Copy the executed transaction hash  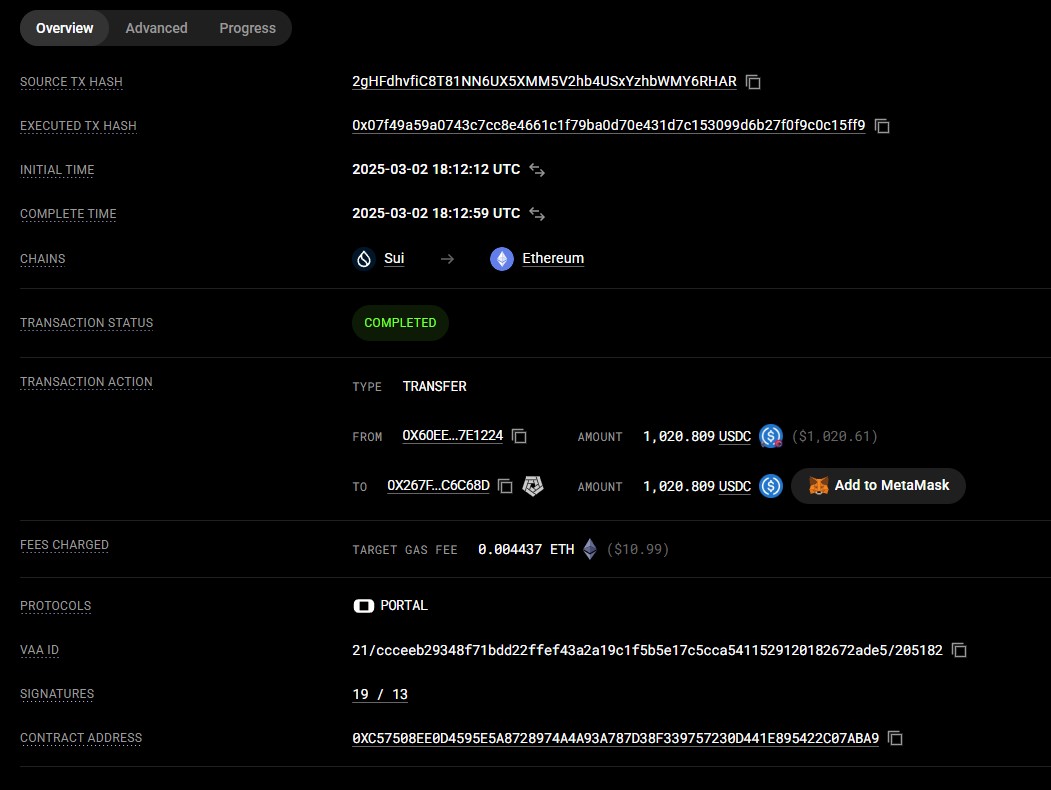pyautogui.click(x=881, y=126)
